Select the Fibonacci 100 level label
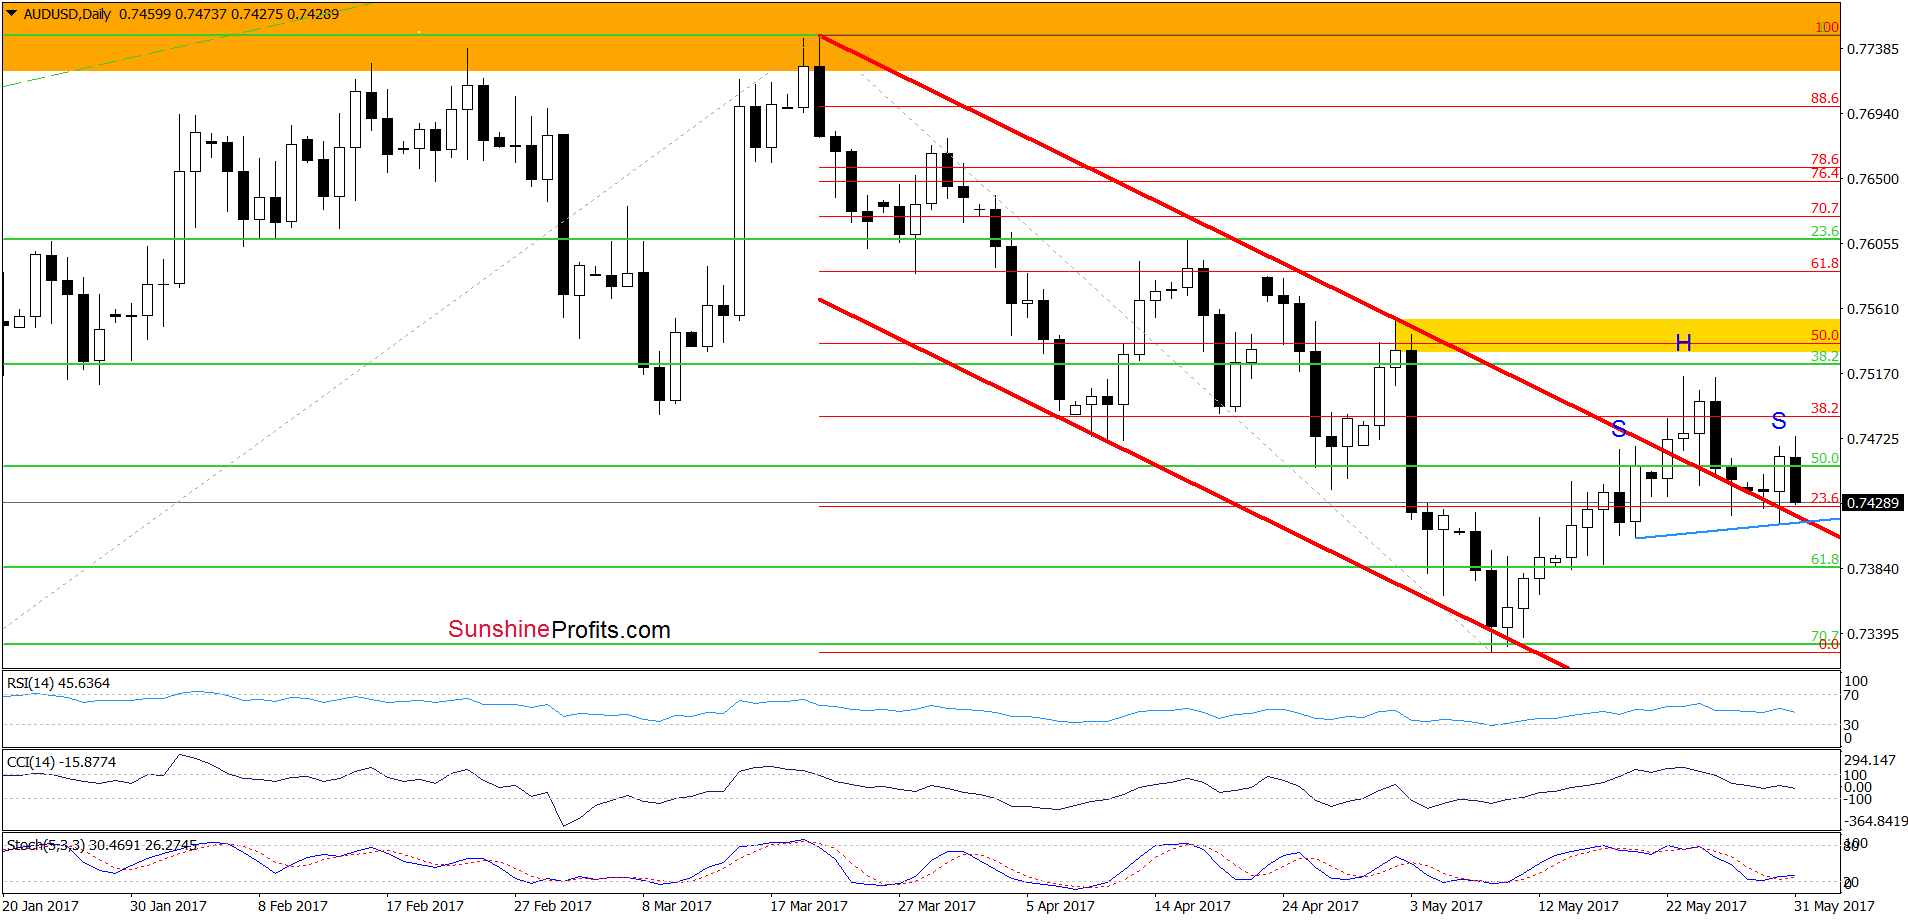The image size is (1908, 920). (1827, 27)
